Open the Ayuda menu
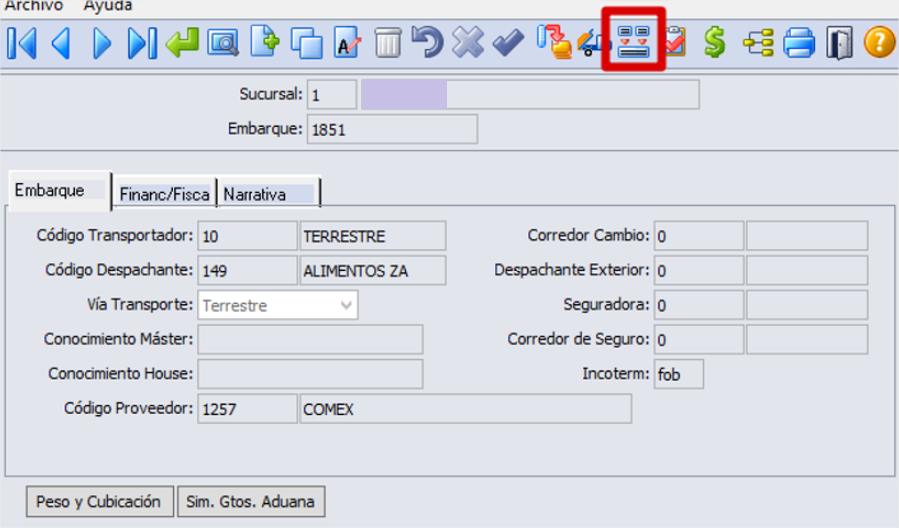Image resolution: width=899 pixels, height=528 pixels. pyautogui.click(x=108, y=6)
